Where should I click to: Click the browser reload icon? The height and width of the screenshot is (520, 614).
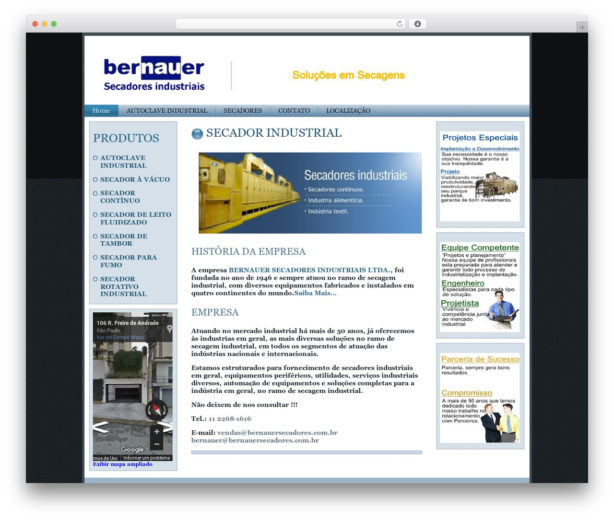[399, 24]
